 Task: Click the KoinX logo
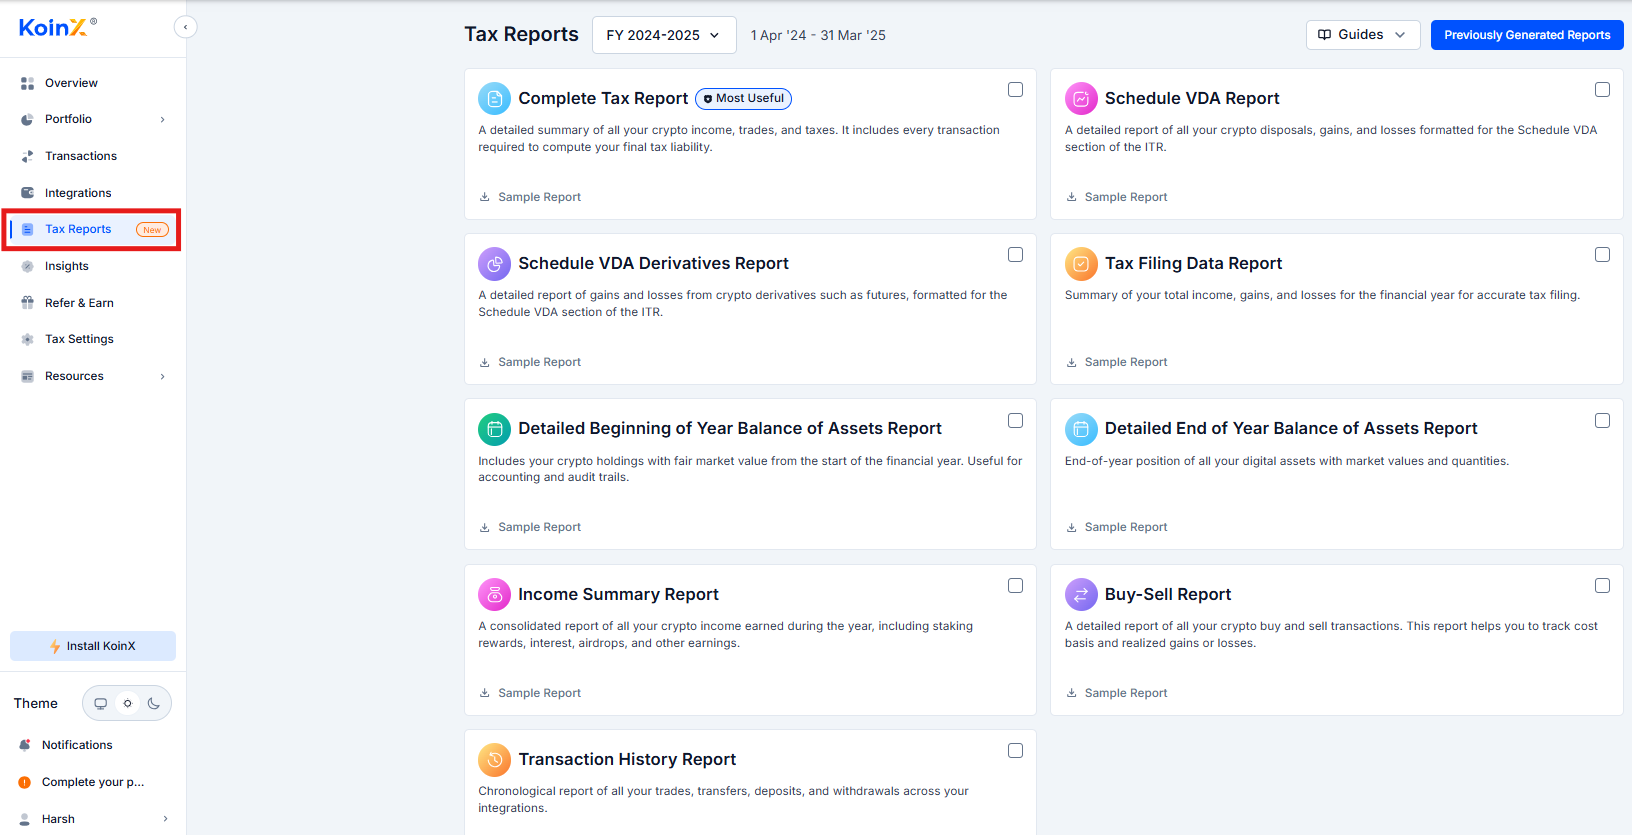pos(57,27)
